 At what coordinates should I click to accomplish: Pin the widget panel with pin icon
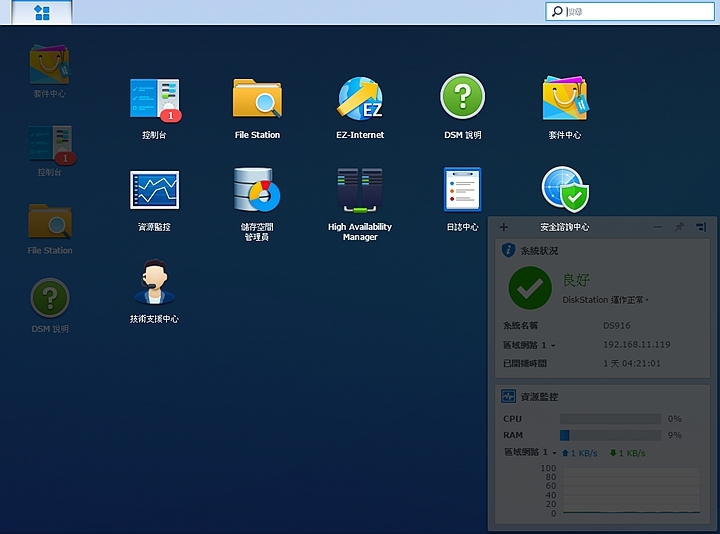(680, 227)
